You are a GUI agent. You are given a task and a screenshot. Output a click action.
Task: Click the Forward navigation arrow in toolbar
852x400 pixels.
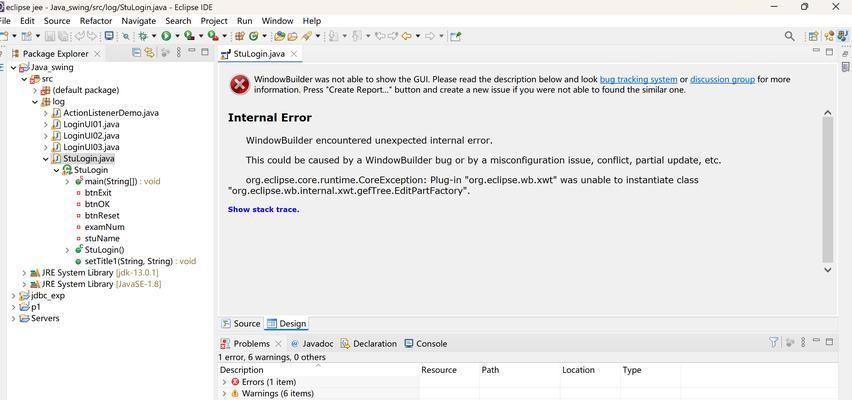click(x=430, y=36)
